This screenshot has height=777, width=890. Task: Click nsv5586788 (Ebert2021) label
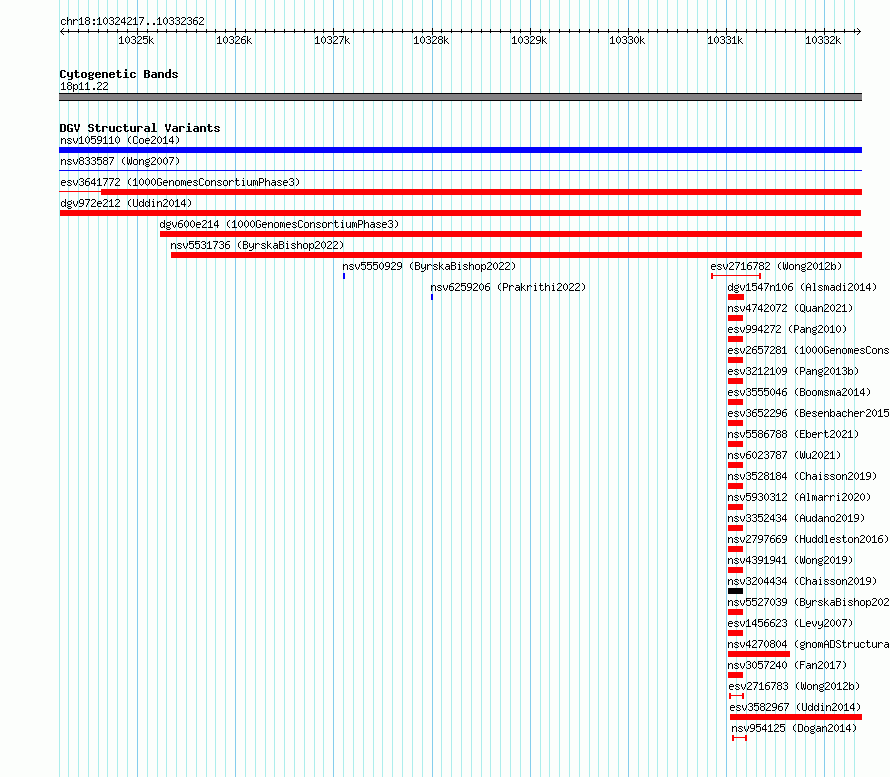(x=793, y=434)
